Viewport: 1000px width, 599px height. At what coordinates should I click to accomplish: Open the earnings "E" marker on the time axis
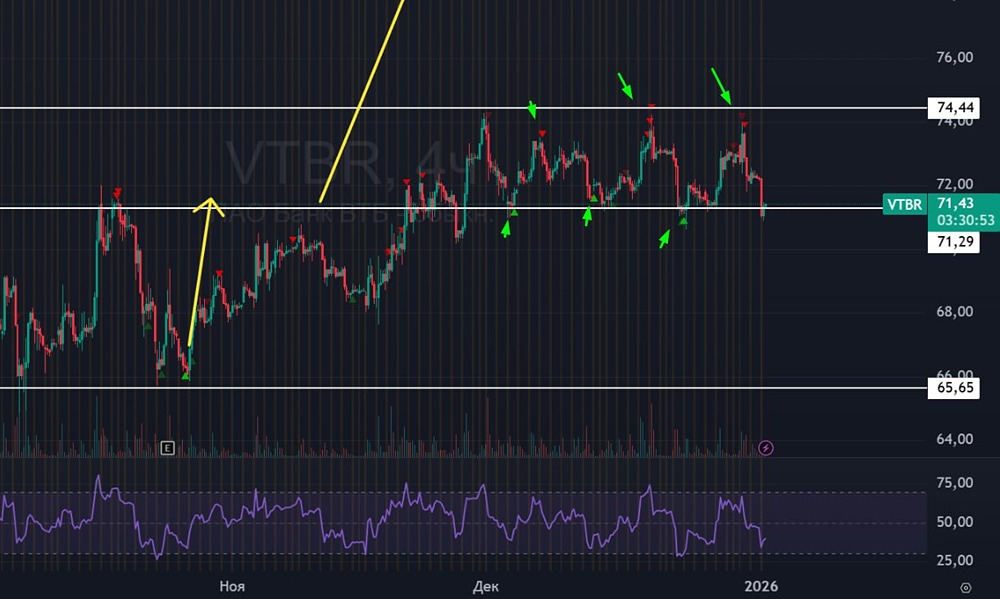coord(167,448)
